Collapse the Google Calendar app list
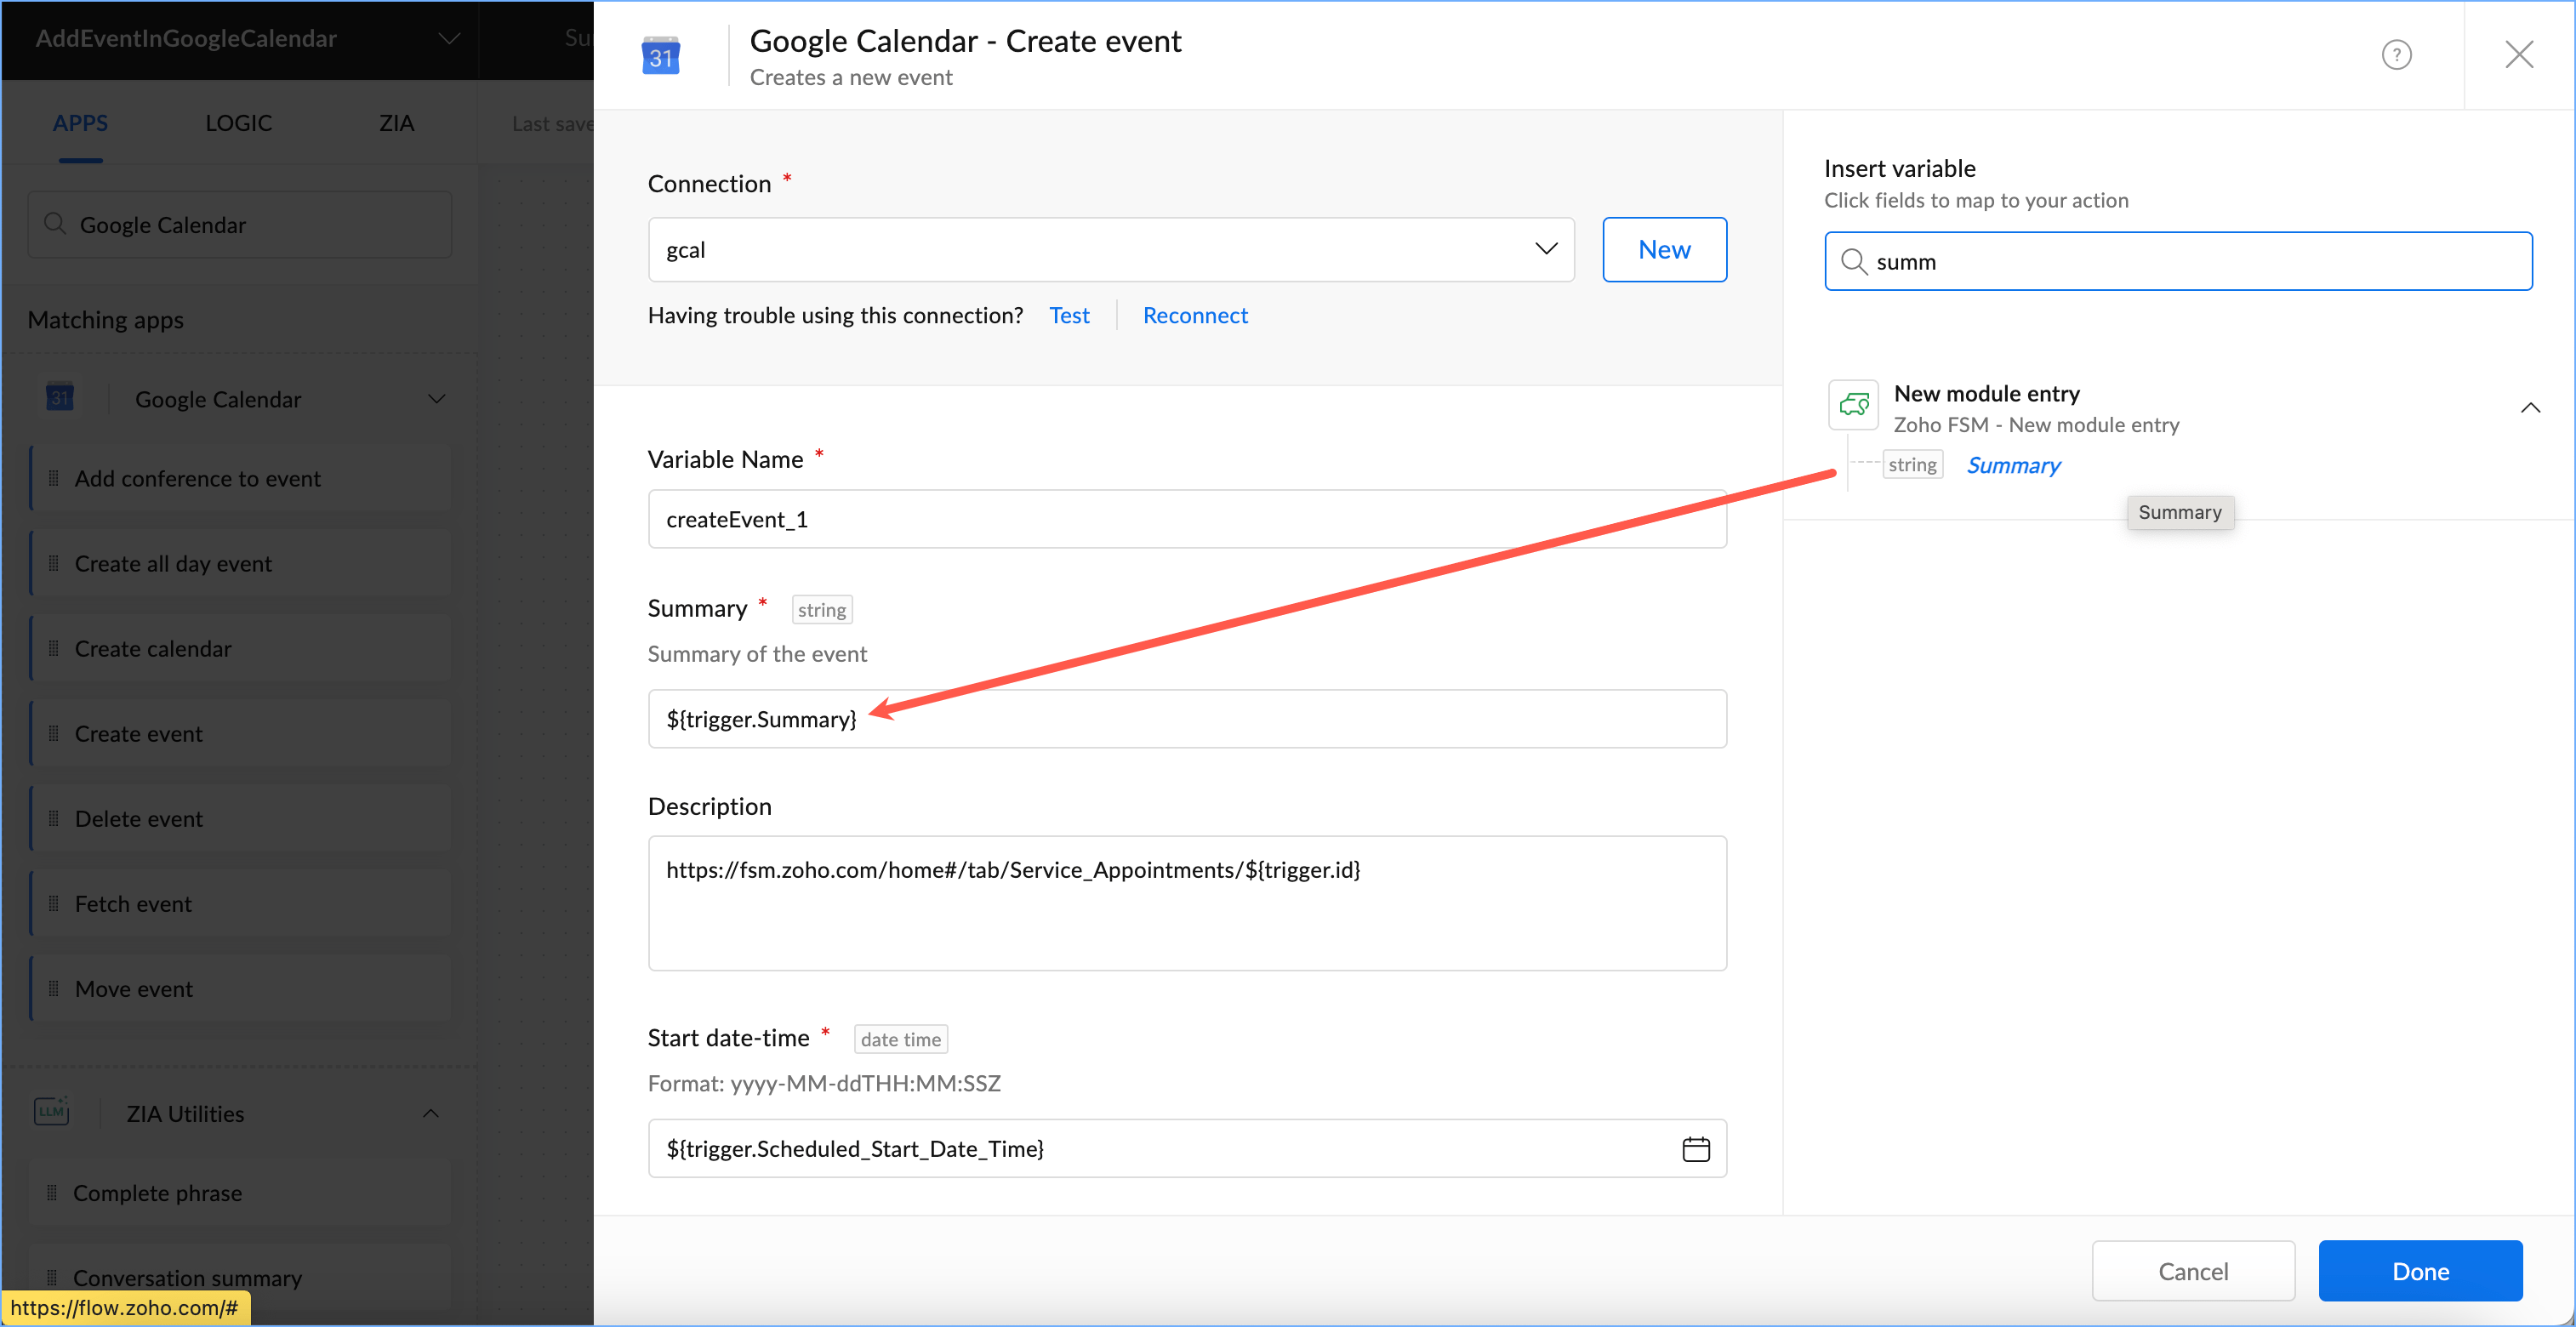 436,399
